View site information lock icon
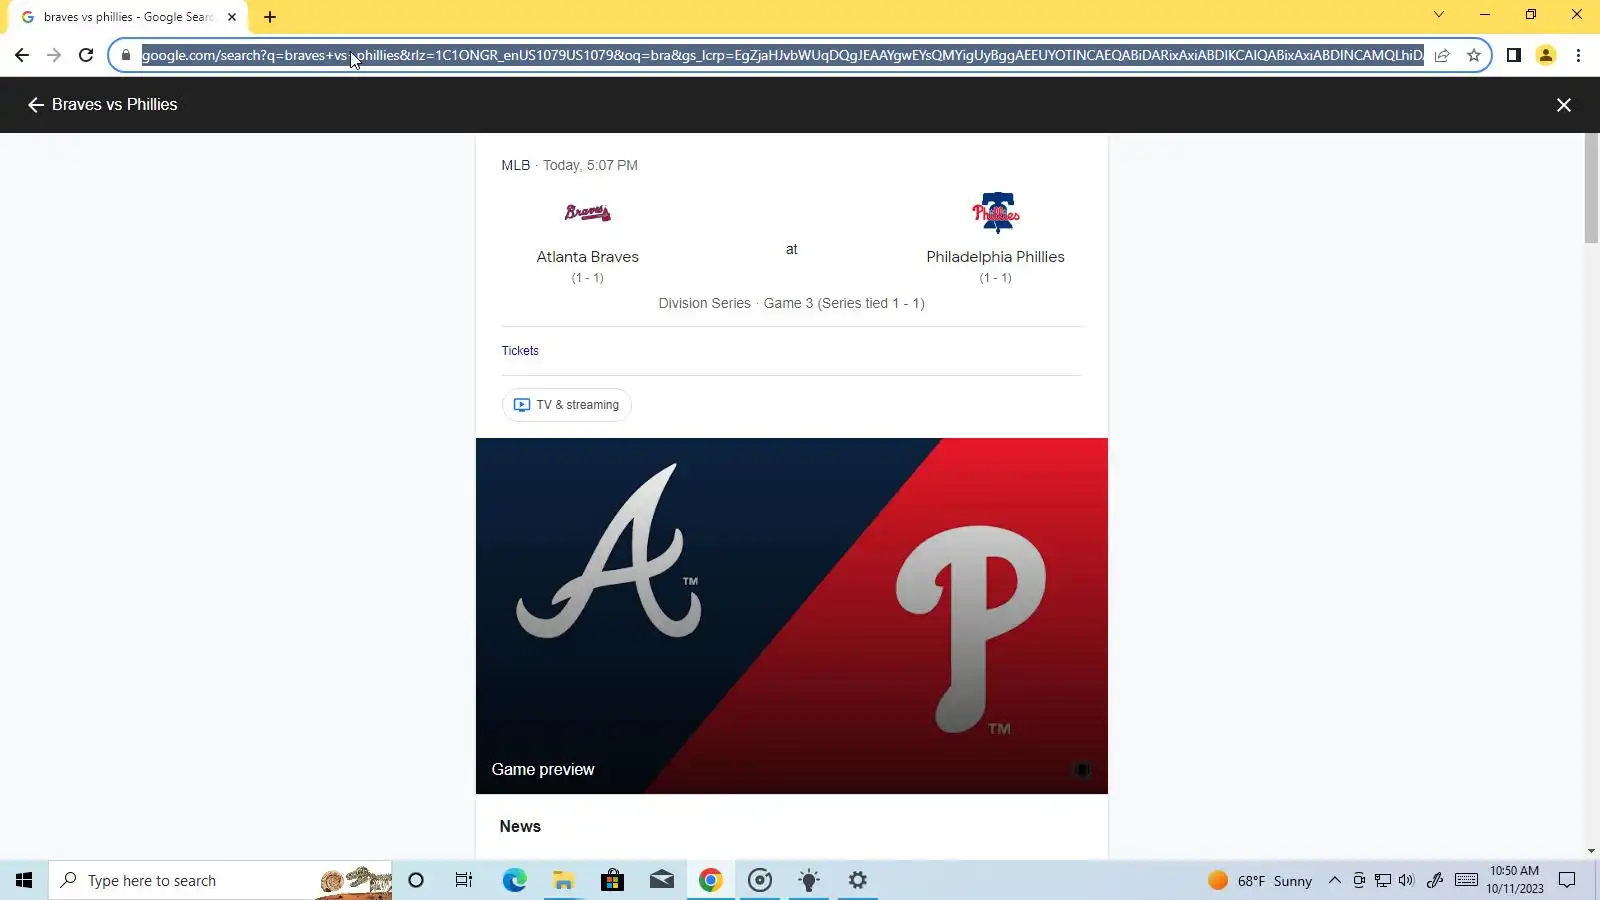The image size is (1600, 900). pyautogui.click(x=125, y=55)
